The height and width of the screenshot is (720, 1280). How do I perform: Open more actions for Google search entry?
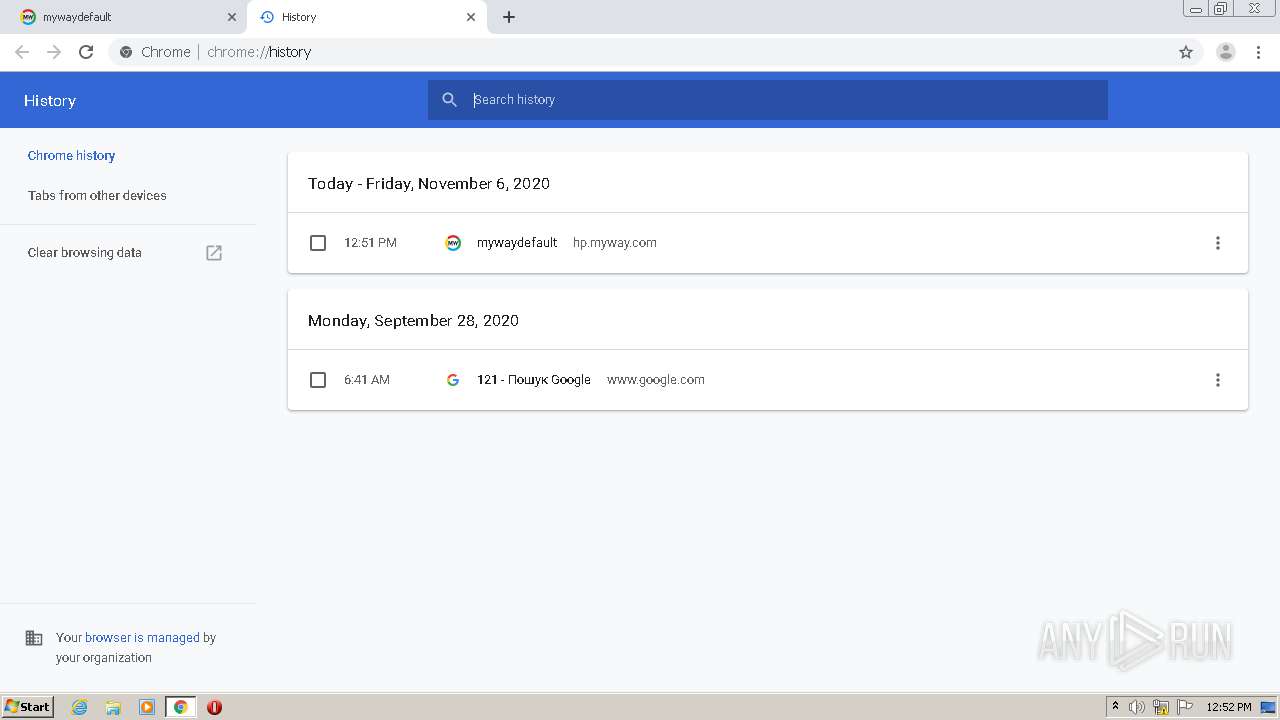click(1217, 380)
